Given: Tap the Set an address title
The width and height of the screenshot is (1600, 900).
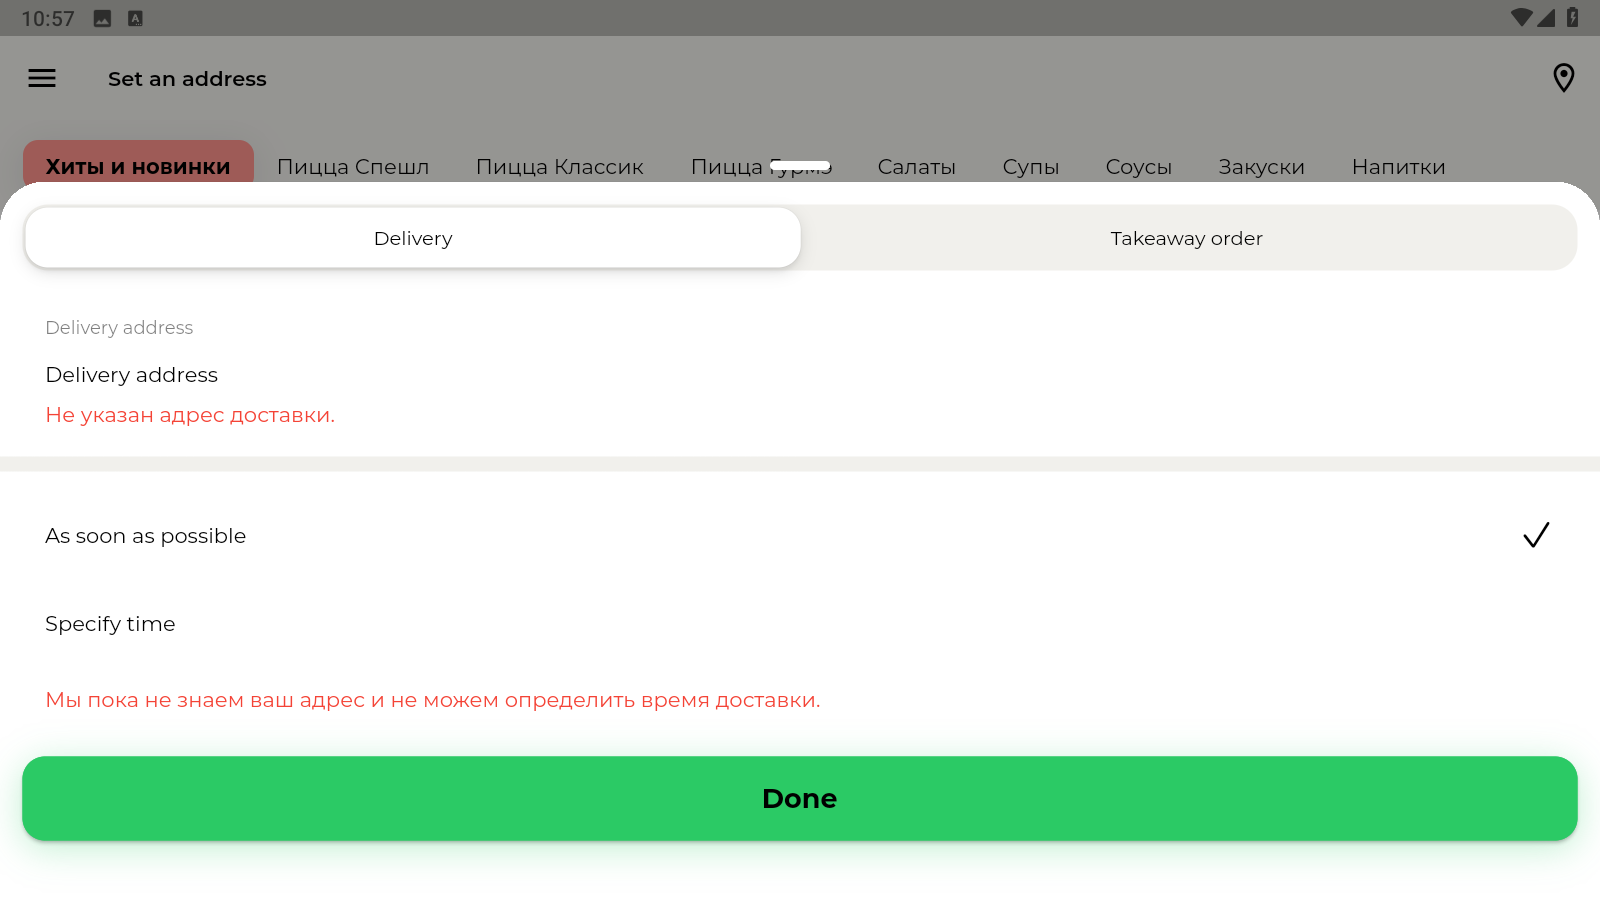Looking at the screenshot, I should click(x=187, y=79).
